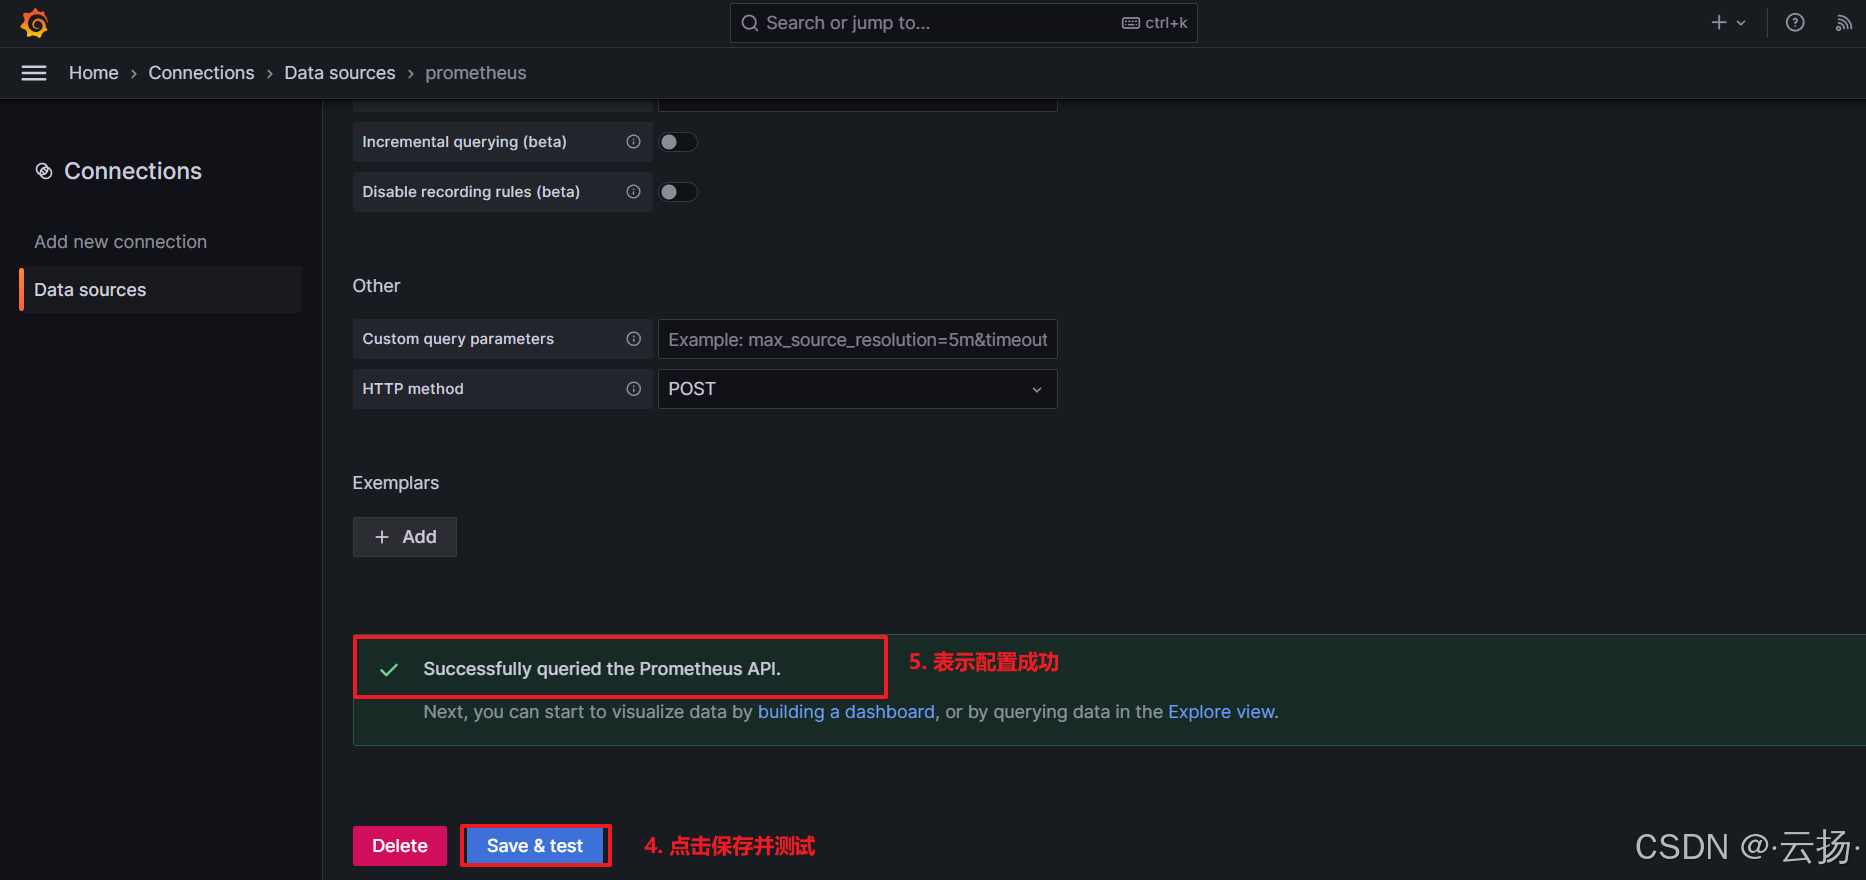
Task: Click the Grafana logo icon
Action: [x=35, y=23]
